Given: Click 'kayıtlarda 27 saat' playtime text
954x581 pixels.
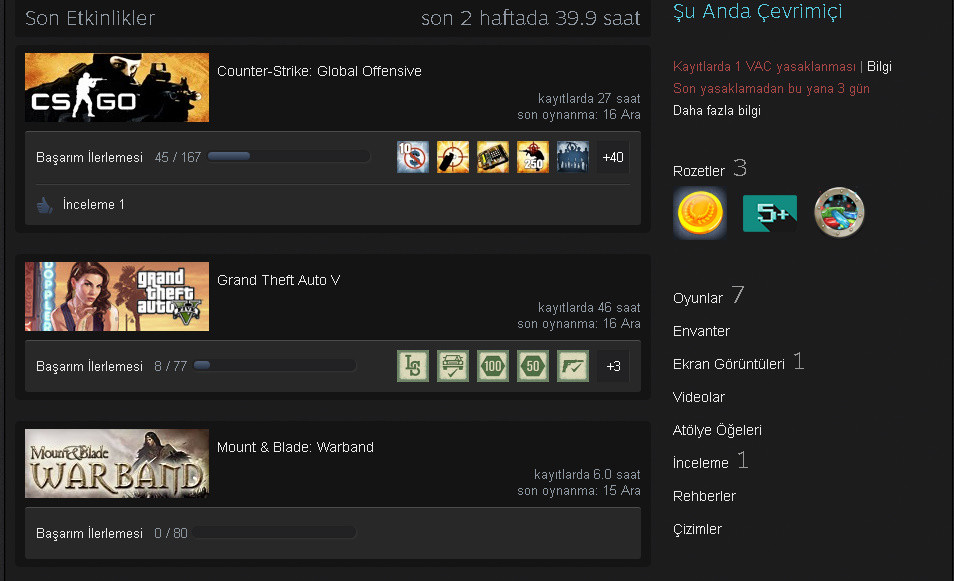Looking at the screenshot, I should tap(589, 99).
